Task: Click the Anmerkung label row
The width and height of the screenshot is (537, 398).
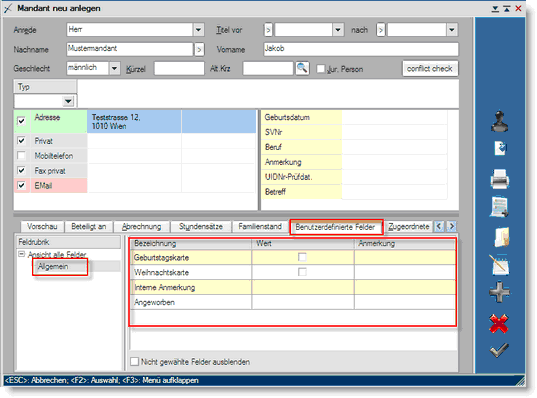Action: pos(302,162)
